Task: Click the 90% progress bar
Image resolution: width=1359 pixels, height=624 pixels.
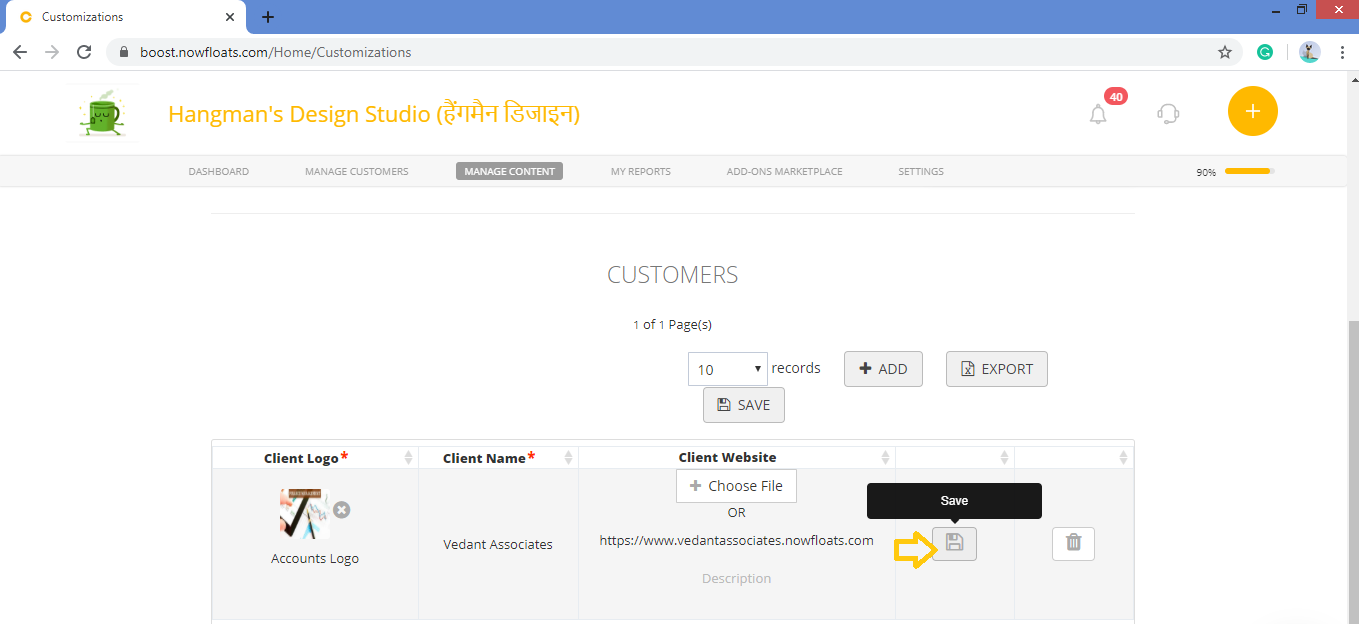Action: 1250,171
